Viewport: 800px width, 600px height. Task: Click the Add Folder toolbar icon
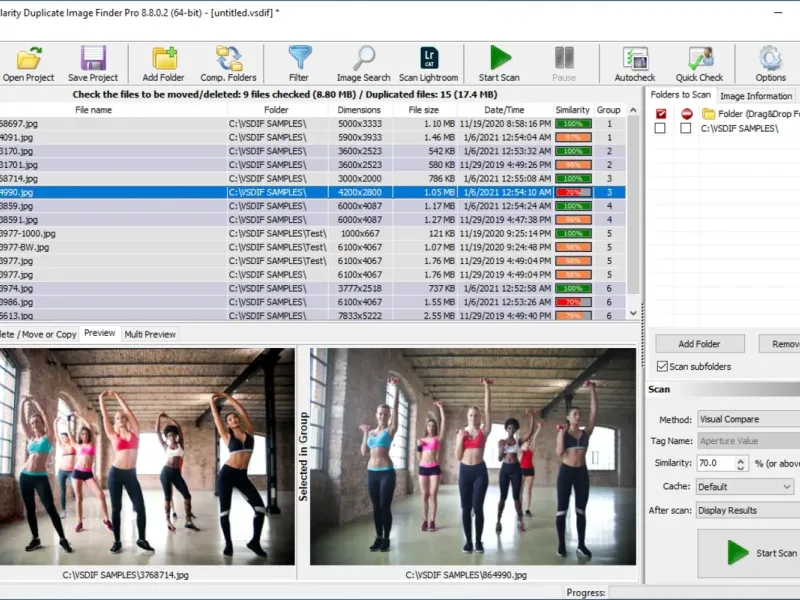point(163,64)
